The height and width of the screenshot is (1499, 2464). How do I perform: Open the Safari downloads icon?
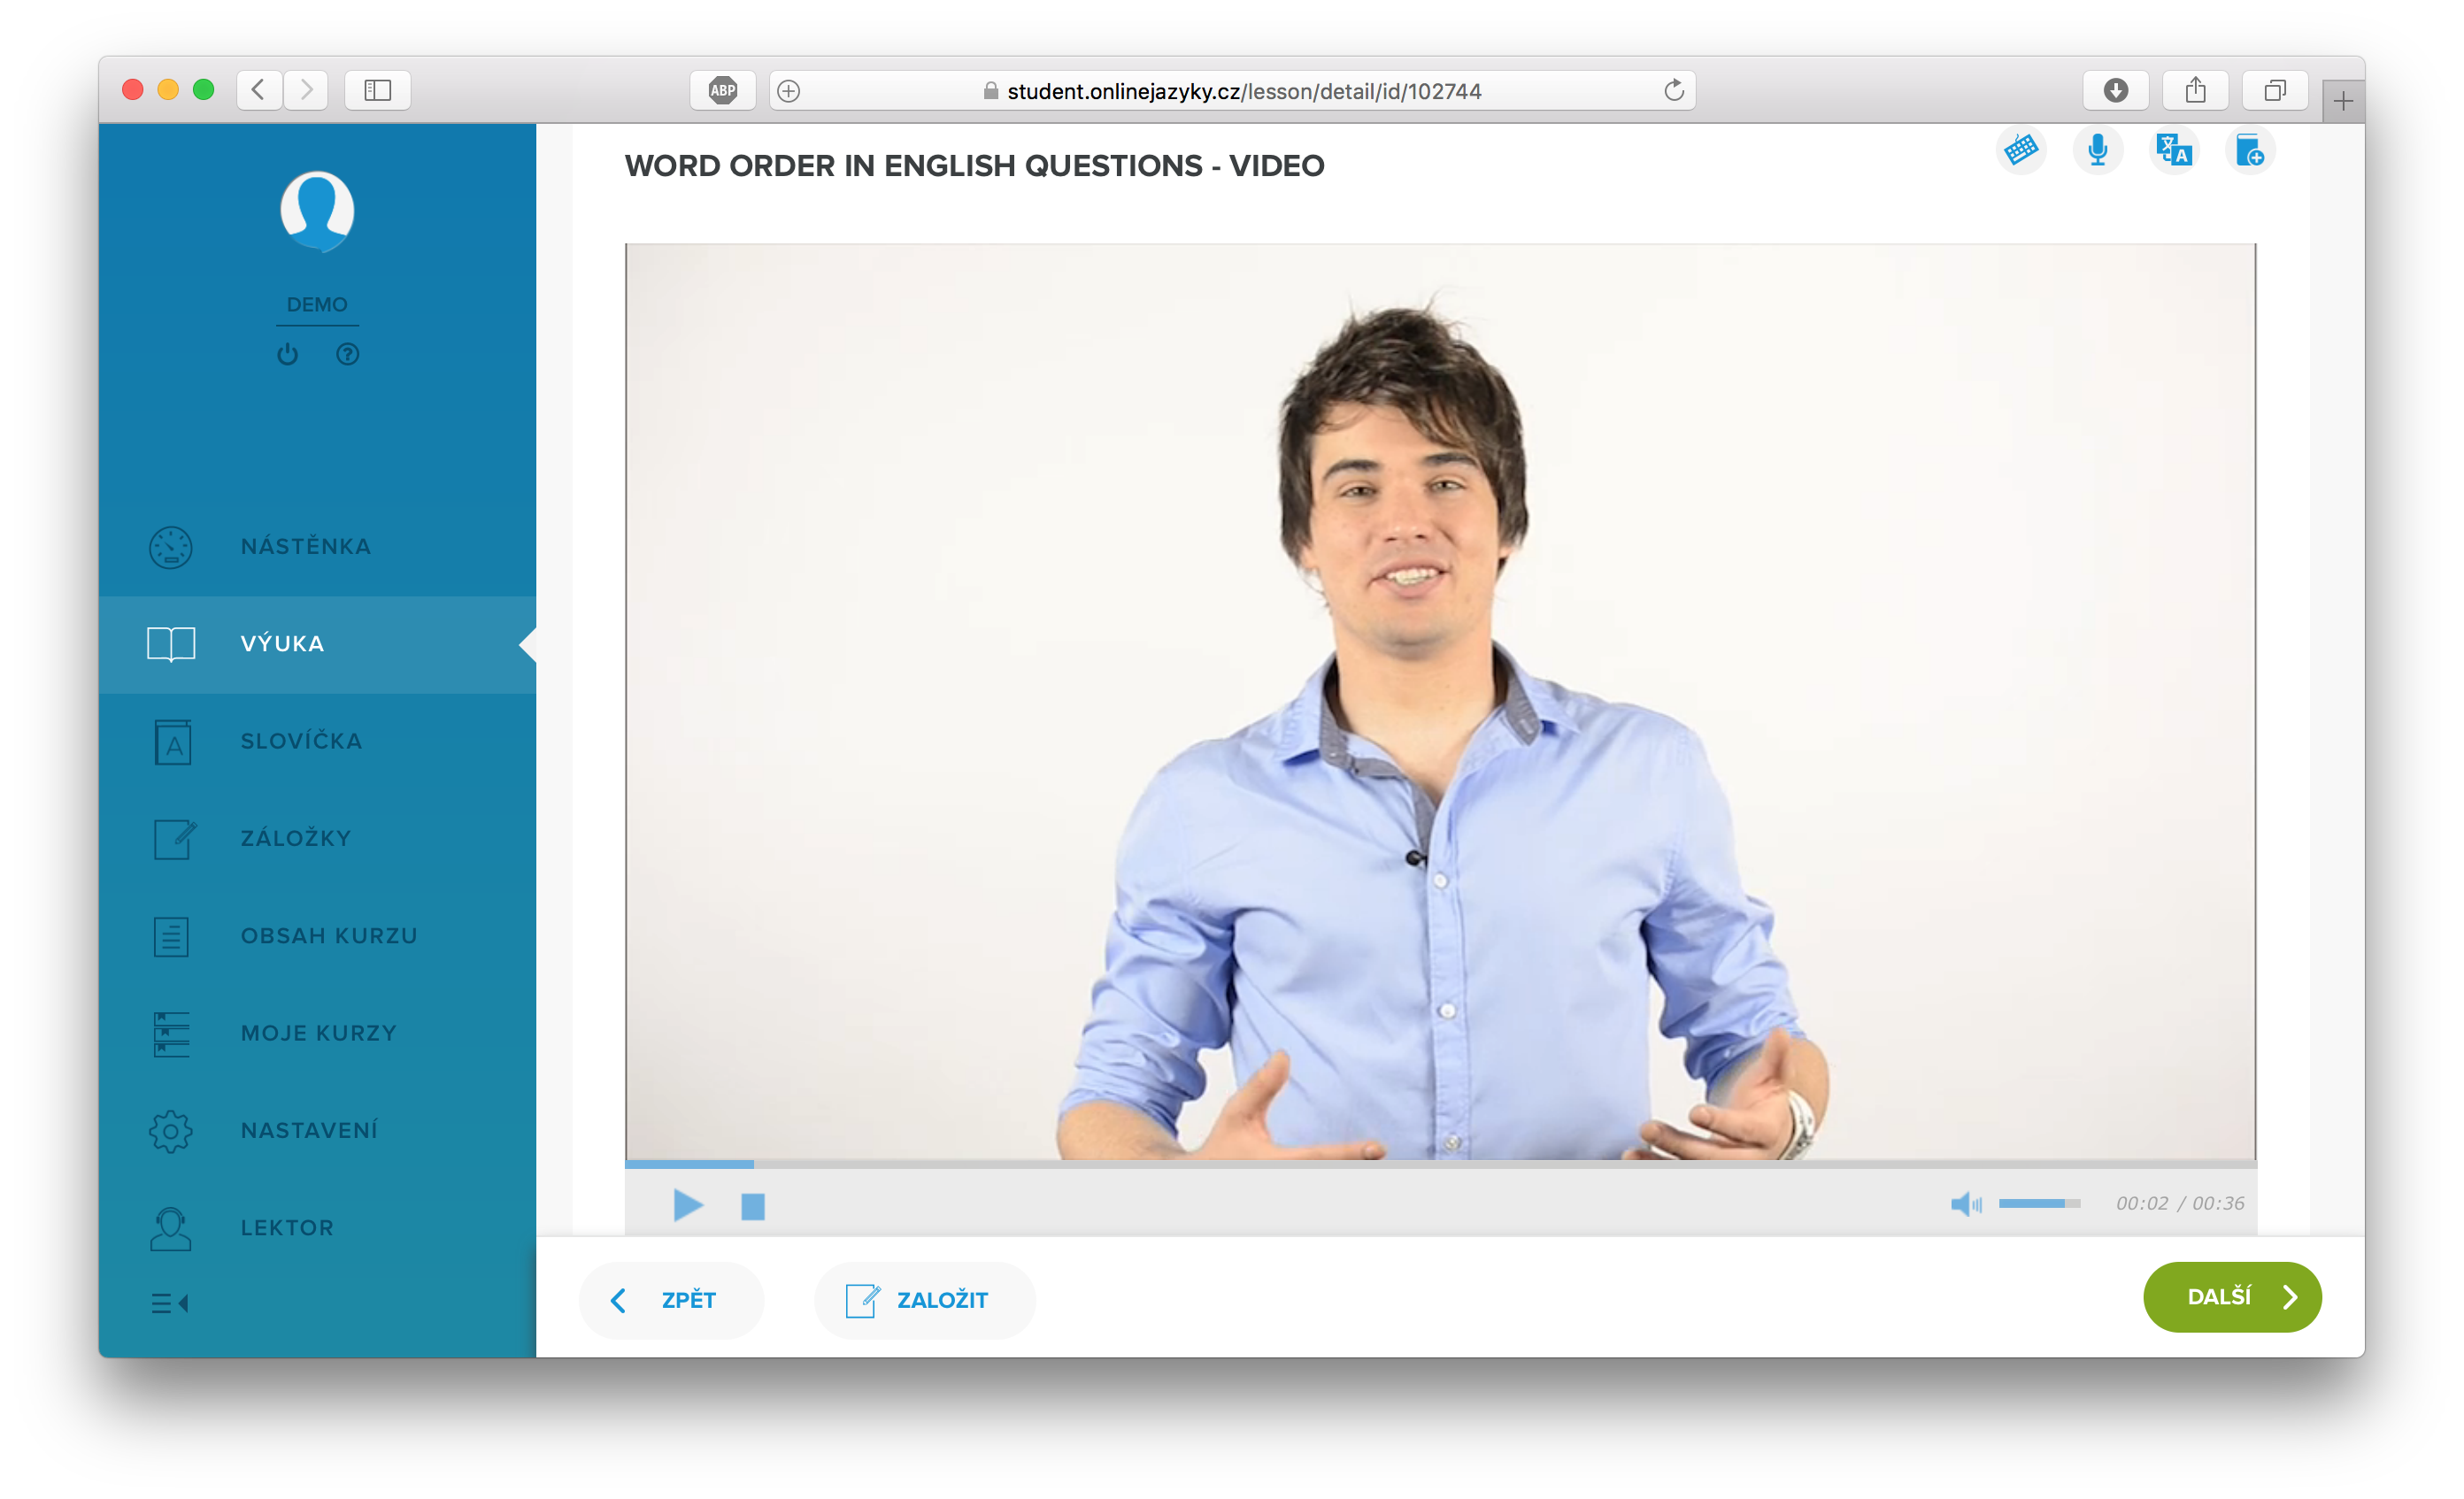pyautogui.click(x=2115, y=91)
